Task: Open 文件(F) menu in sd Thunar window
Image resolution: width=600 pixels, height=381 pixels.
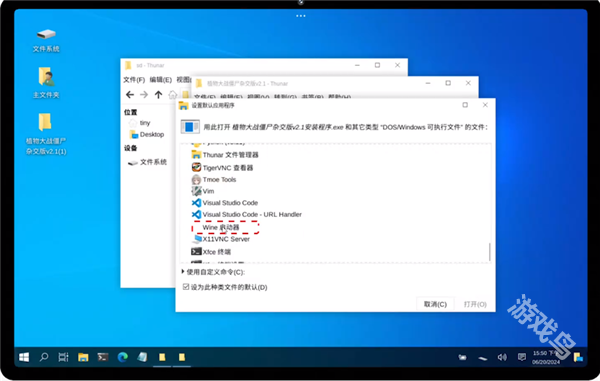Action: pos(134,80)
